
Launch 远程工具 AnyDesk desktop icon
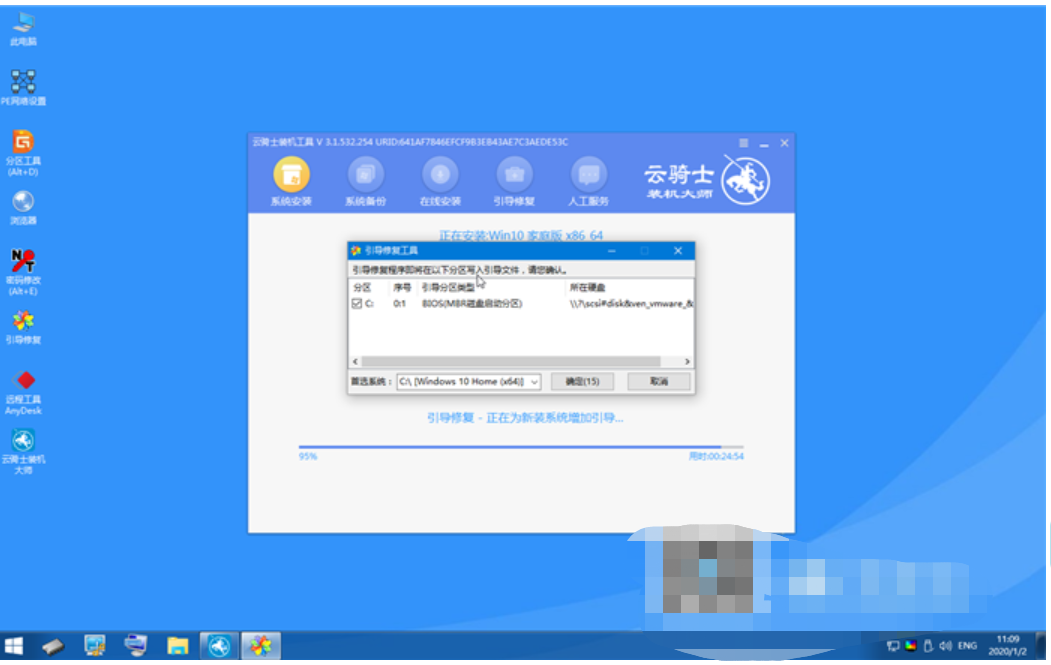(23, 392)
